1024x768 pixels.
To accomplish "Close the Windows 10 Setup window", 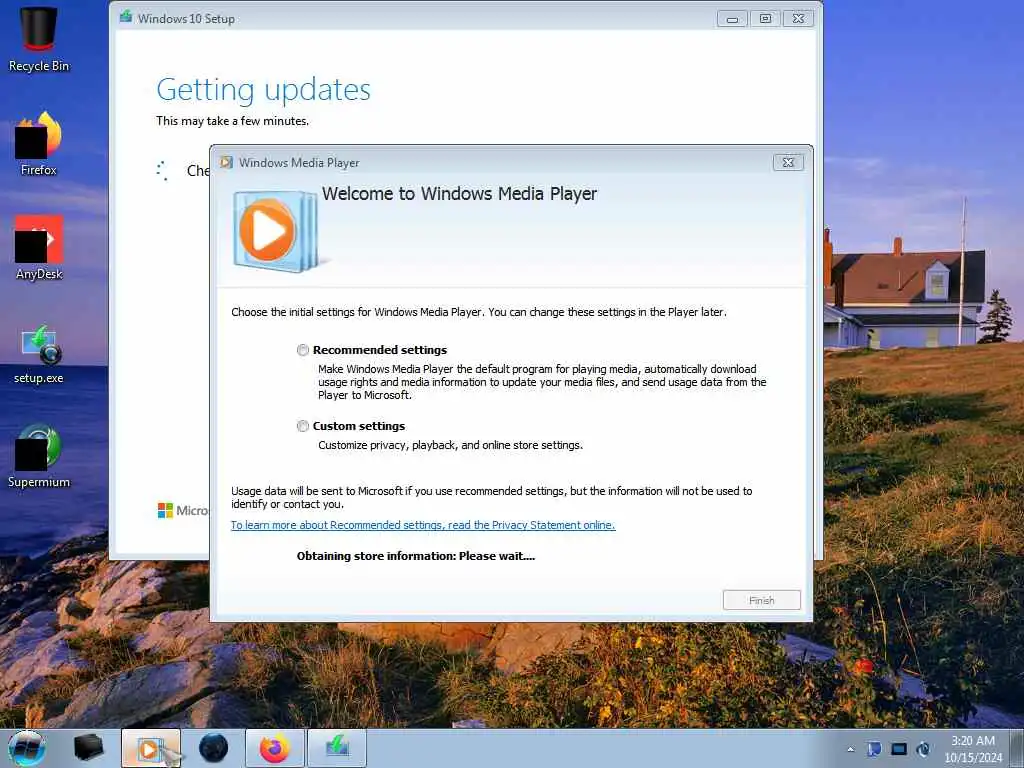I will pos(799,19).
